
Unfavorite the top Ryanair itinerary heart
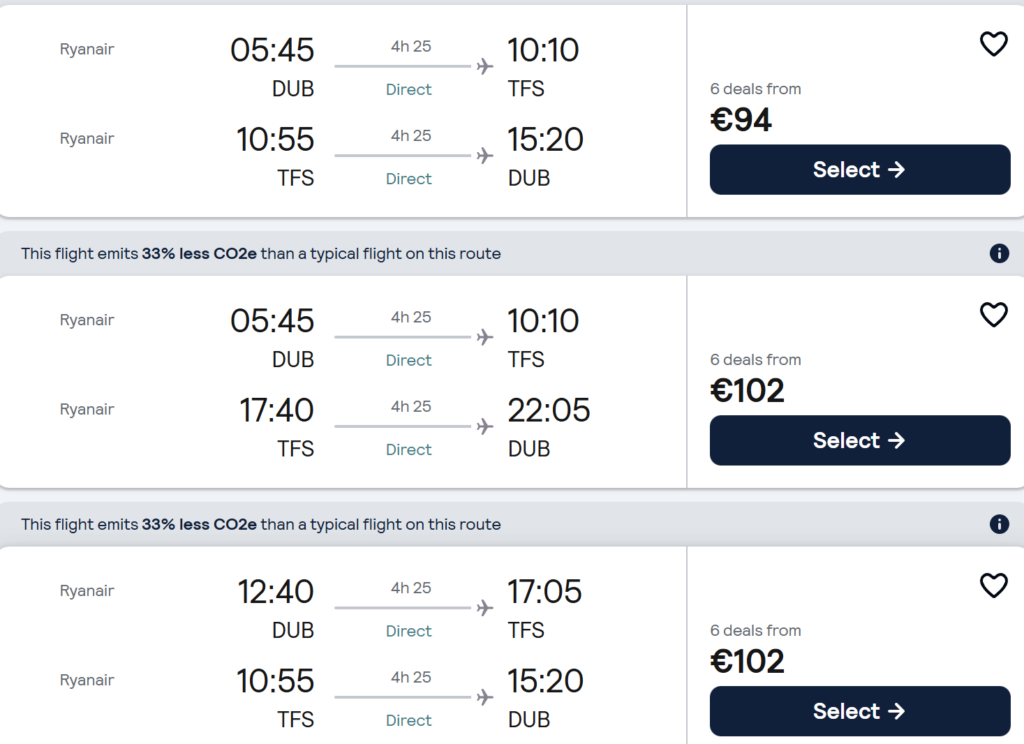coord(993,44)
